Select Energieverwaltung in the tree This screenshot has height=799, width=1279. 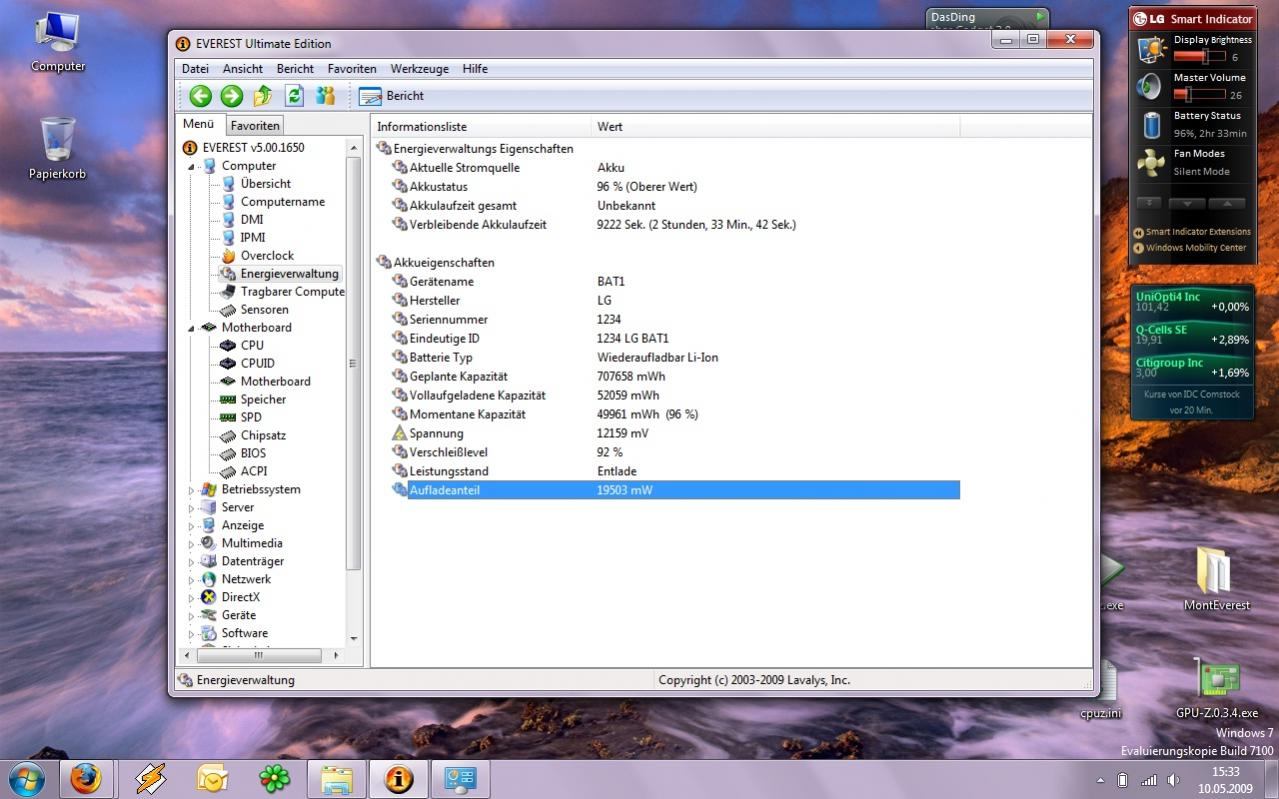click(x=289, y=274)
